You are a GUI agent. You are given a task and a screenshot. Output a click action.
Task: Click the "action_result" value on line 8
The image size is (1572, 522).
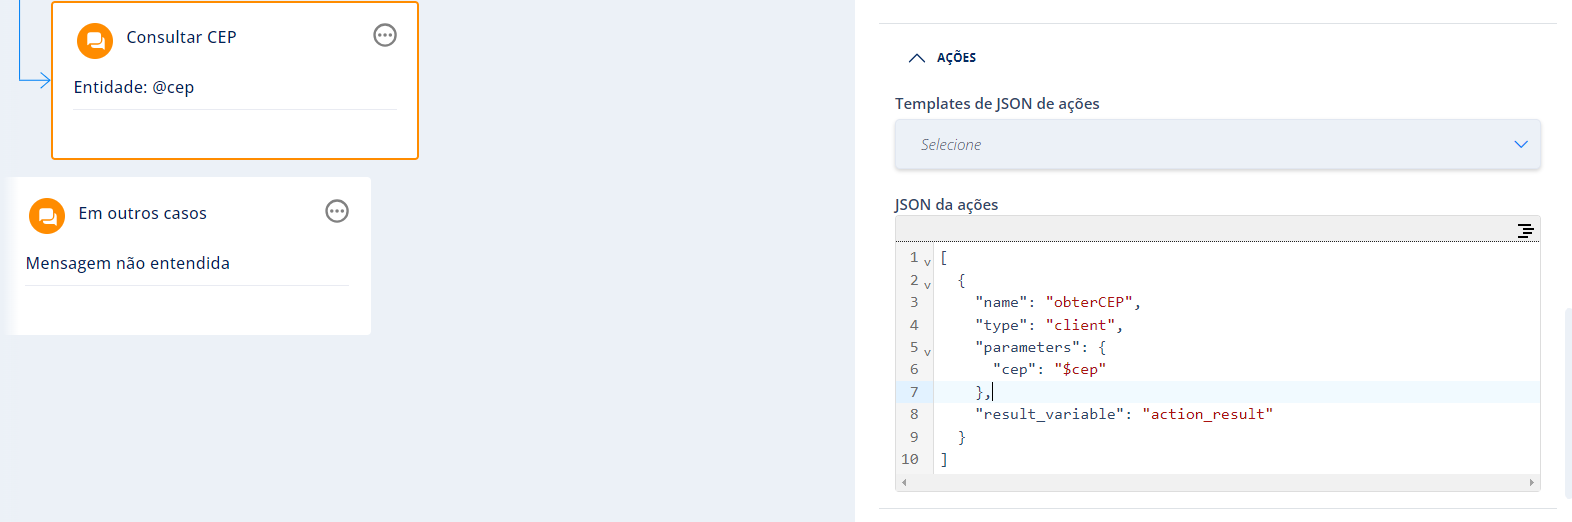1208,414
